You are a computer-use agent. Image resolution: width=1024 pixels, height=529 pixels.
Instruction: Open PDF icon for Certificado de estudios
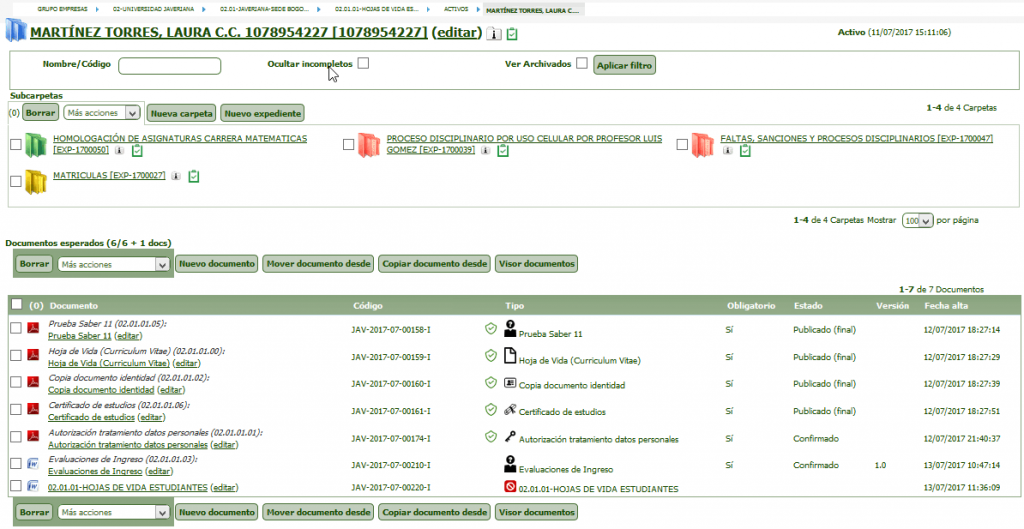(33, 409)
